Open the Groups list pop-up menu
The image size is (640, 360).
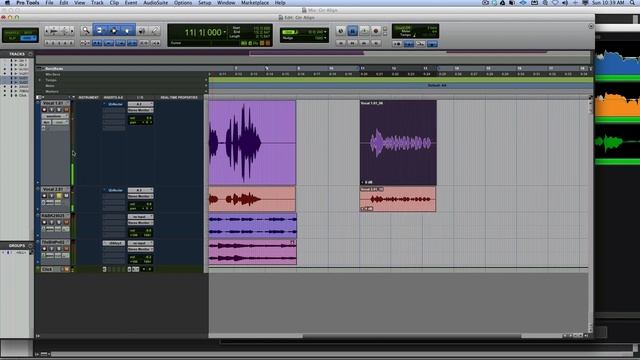click(30, 246)
